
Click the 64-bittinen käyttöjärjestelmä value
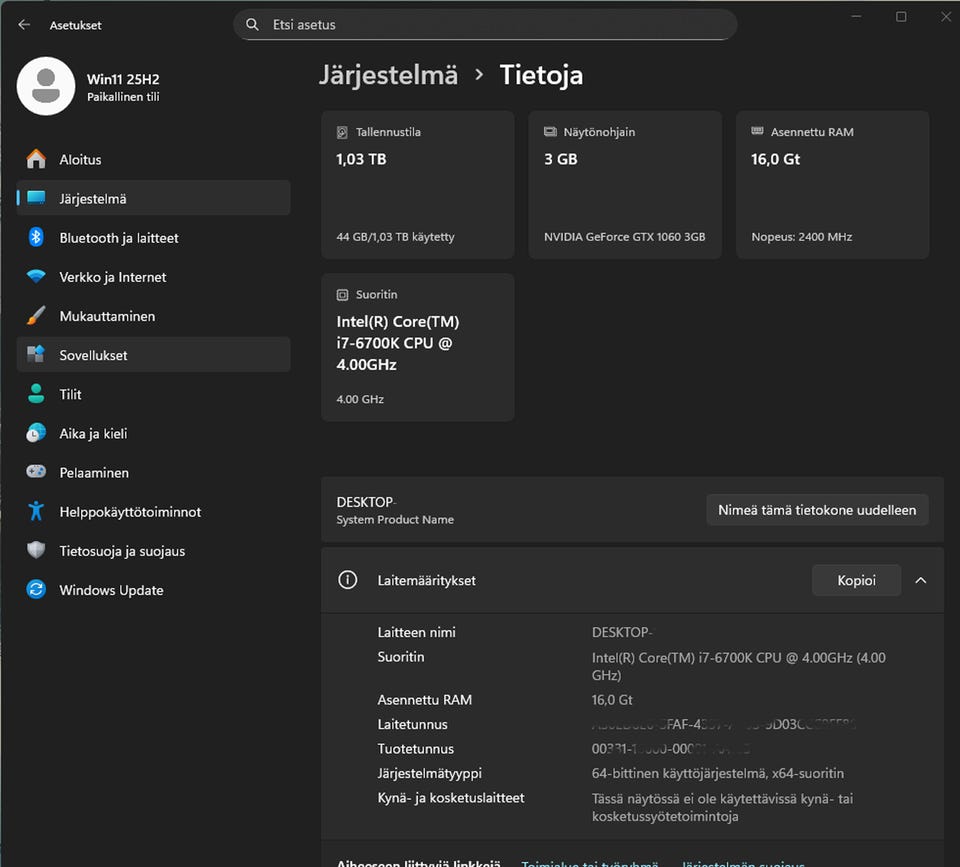click(718, 773)
